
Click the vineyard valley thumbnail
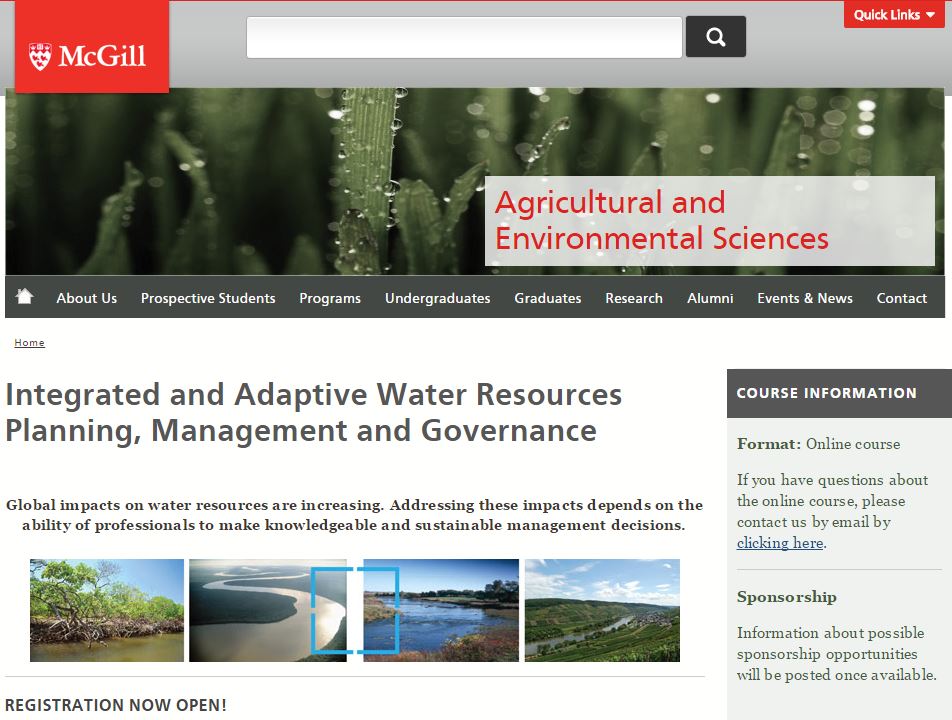pos(602,610)
